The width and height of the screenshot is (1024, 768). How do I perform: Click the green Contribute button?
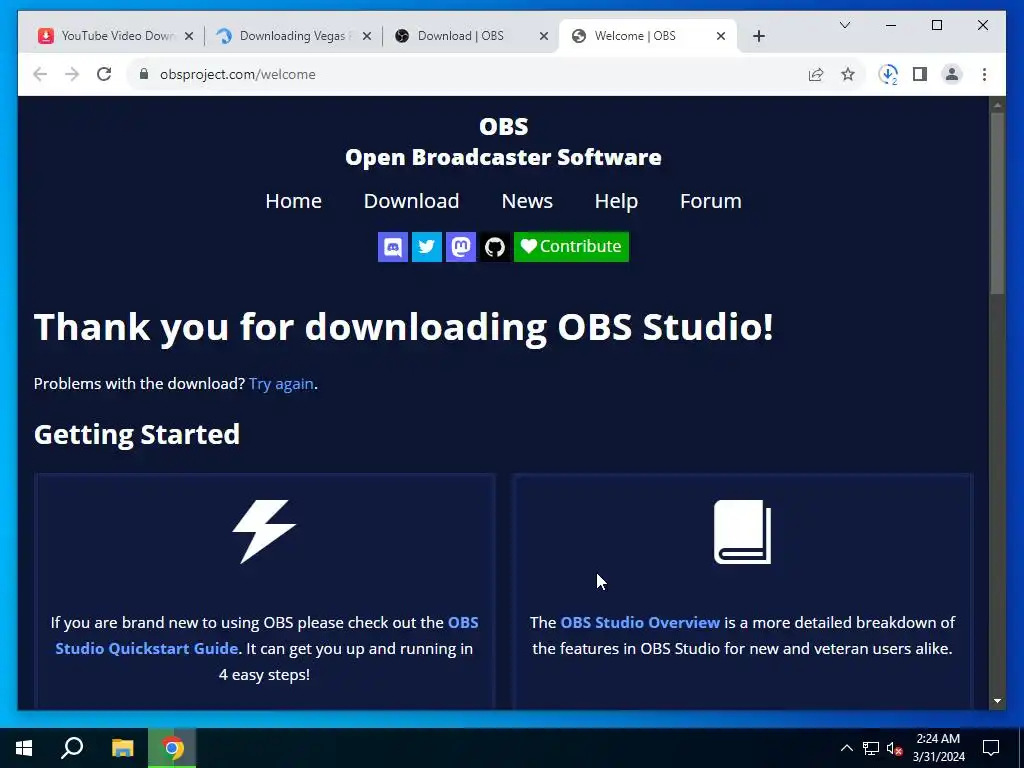point(571,247)
